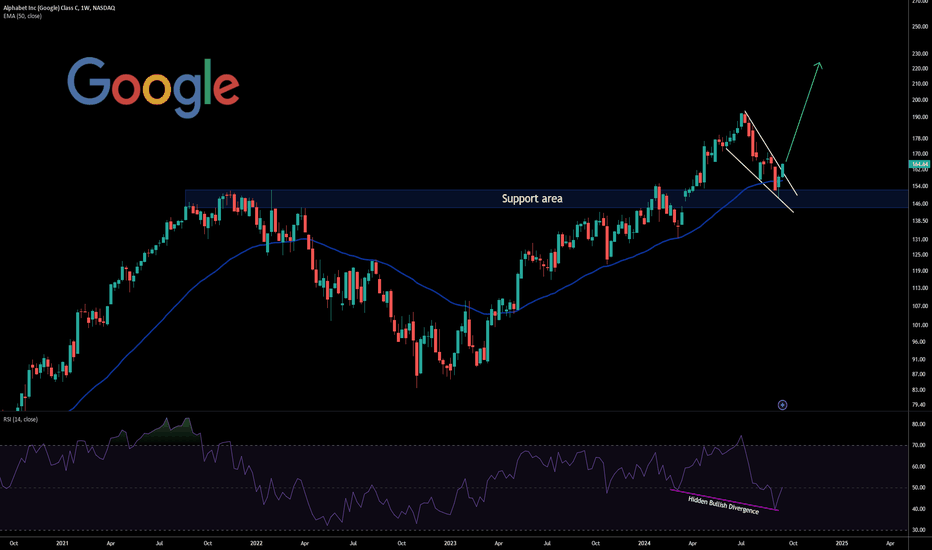Click the 2021 label on the time axis
932x550 pixels.
coord(62,543)
